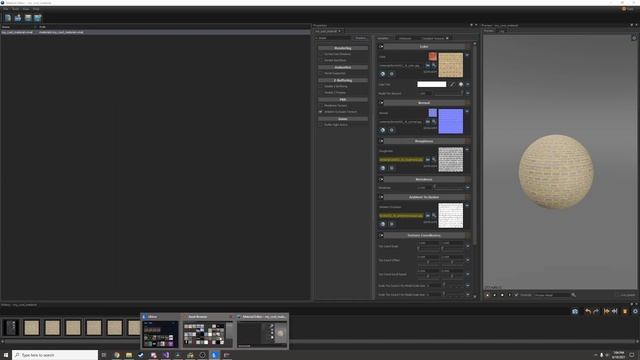Toggle the Enable Z Buffering checkbox
640x360 pixels.
(321, 87)
